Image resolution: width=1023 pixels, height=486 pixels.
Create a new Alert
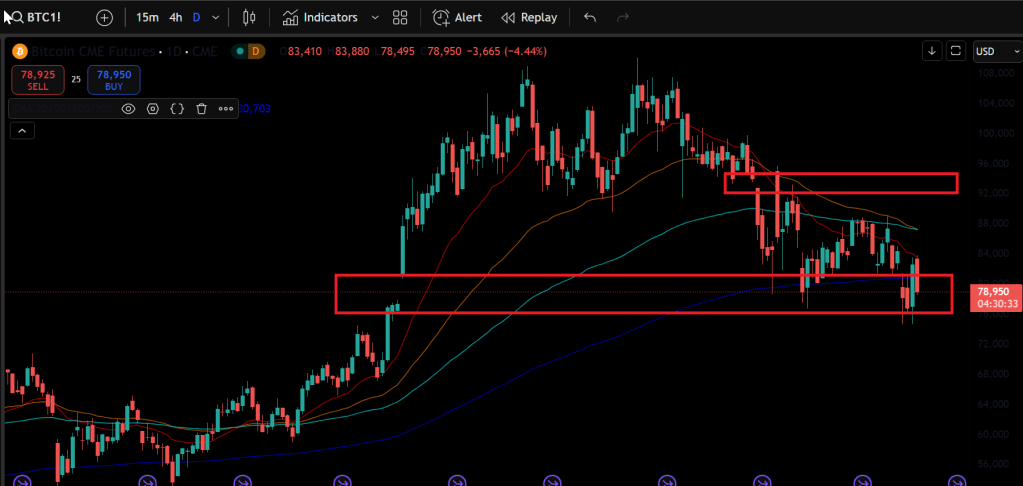point(457,17)
